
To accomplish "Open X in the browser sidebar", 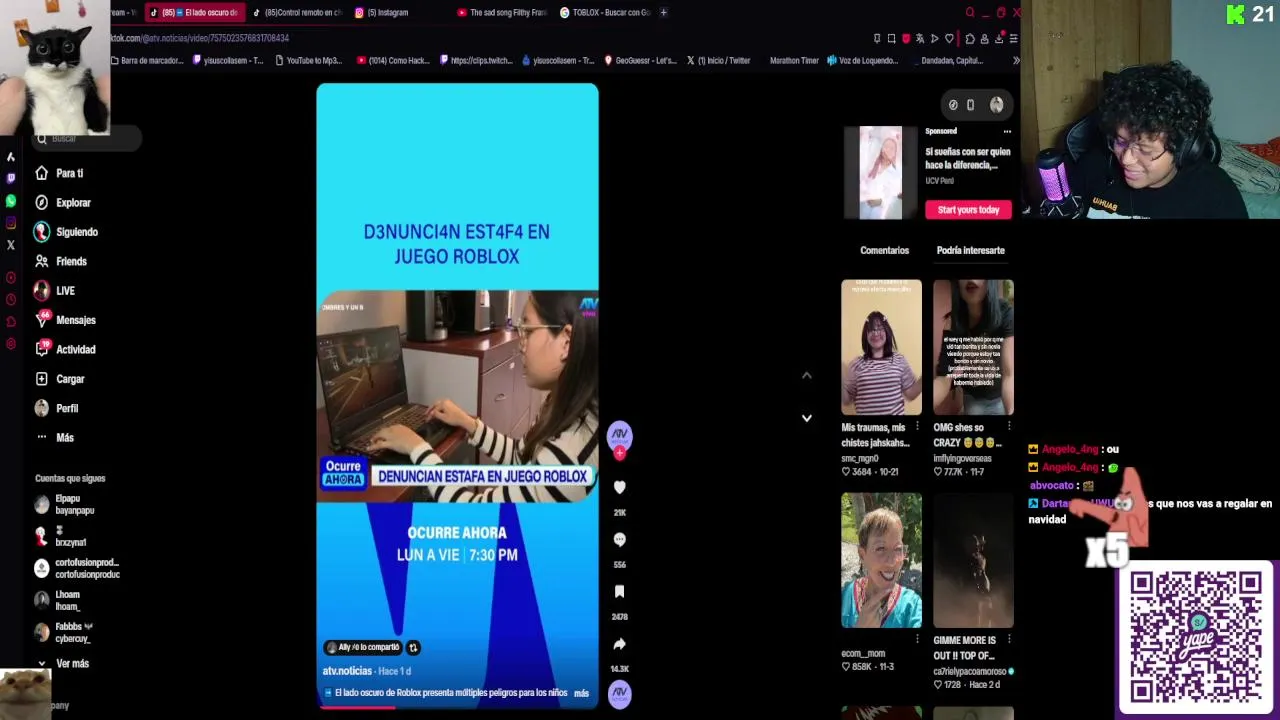I will tap(11, 245).
